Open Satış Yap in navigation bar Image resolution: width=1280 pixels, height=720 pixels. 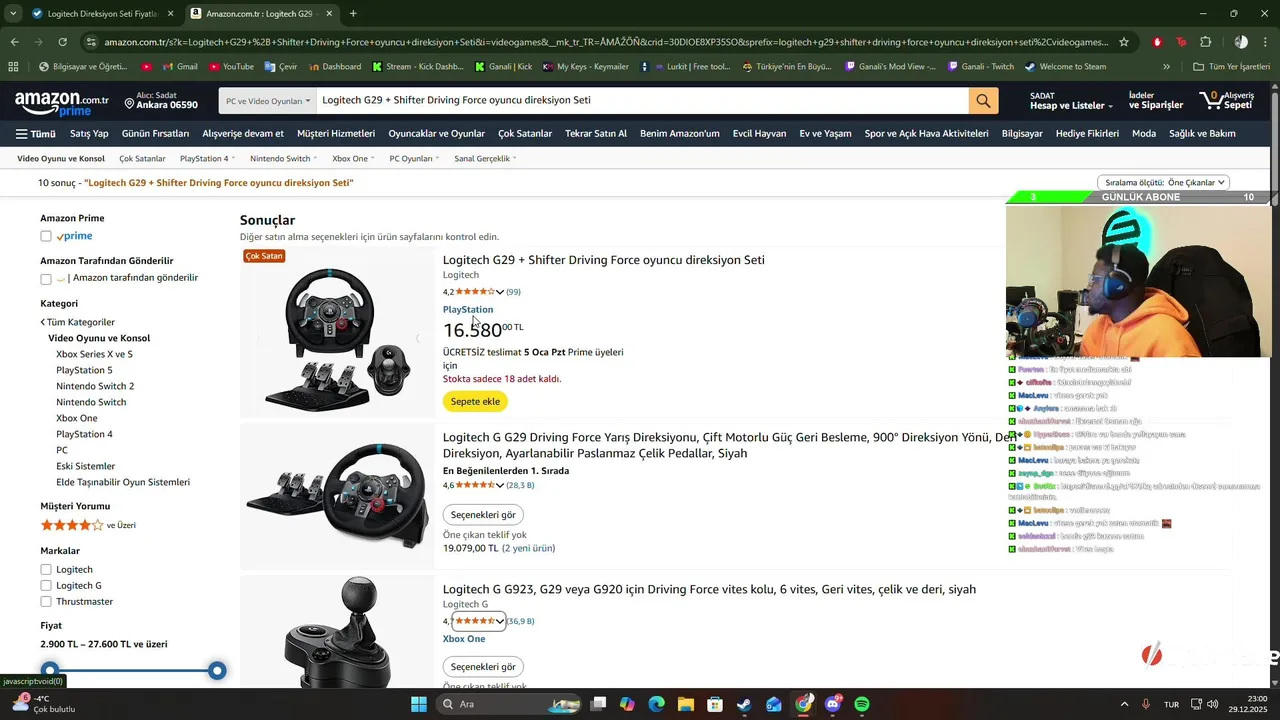click(89, 134)
